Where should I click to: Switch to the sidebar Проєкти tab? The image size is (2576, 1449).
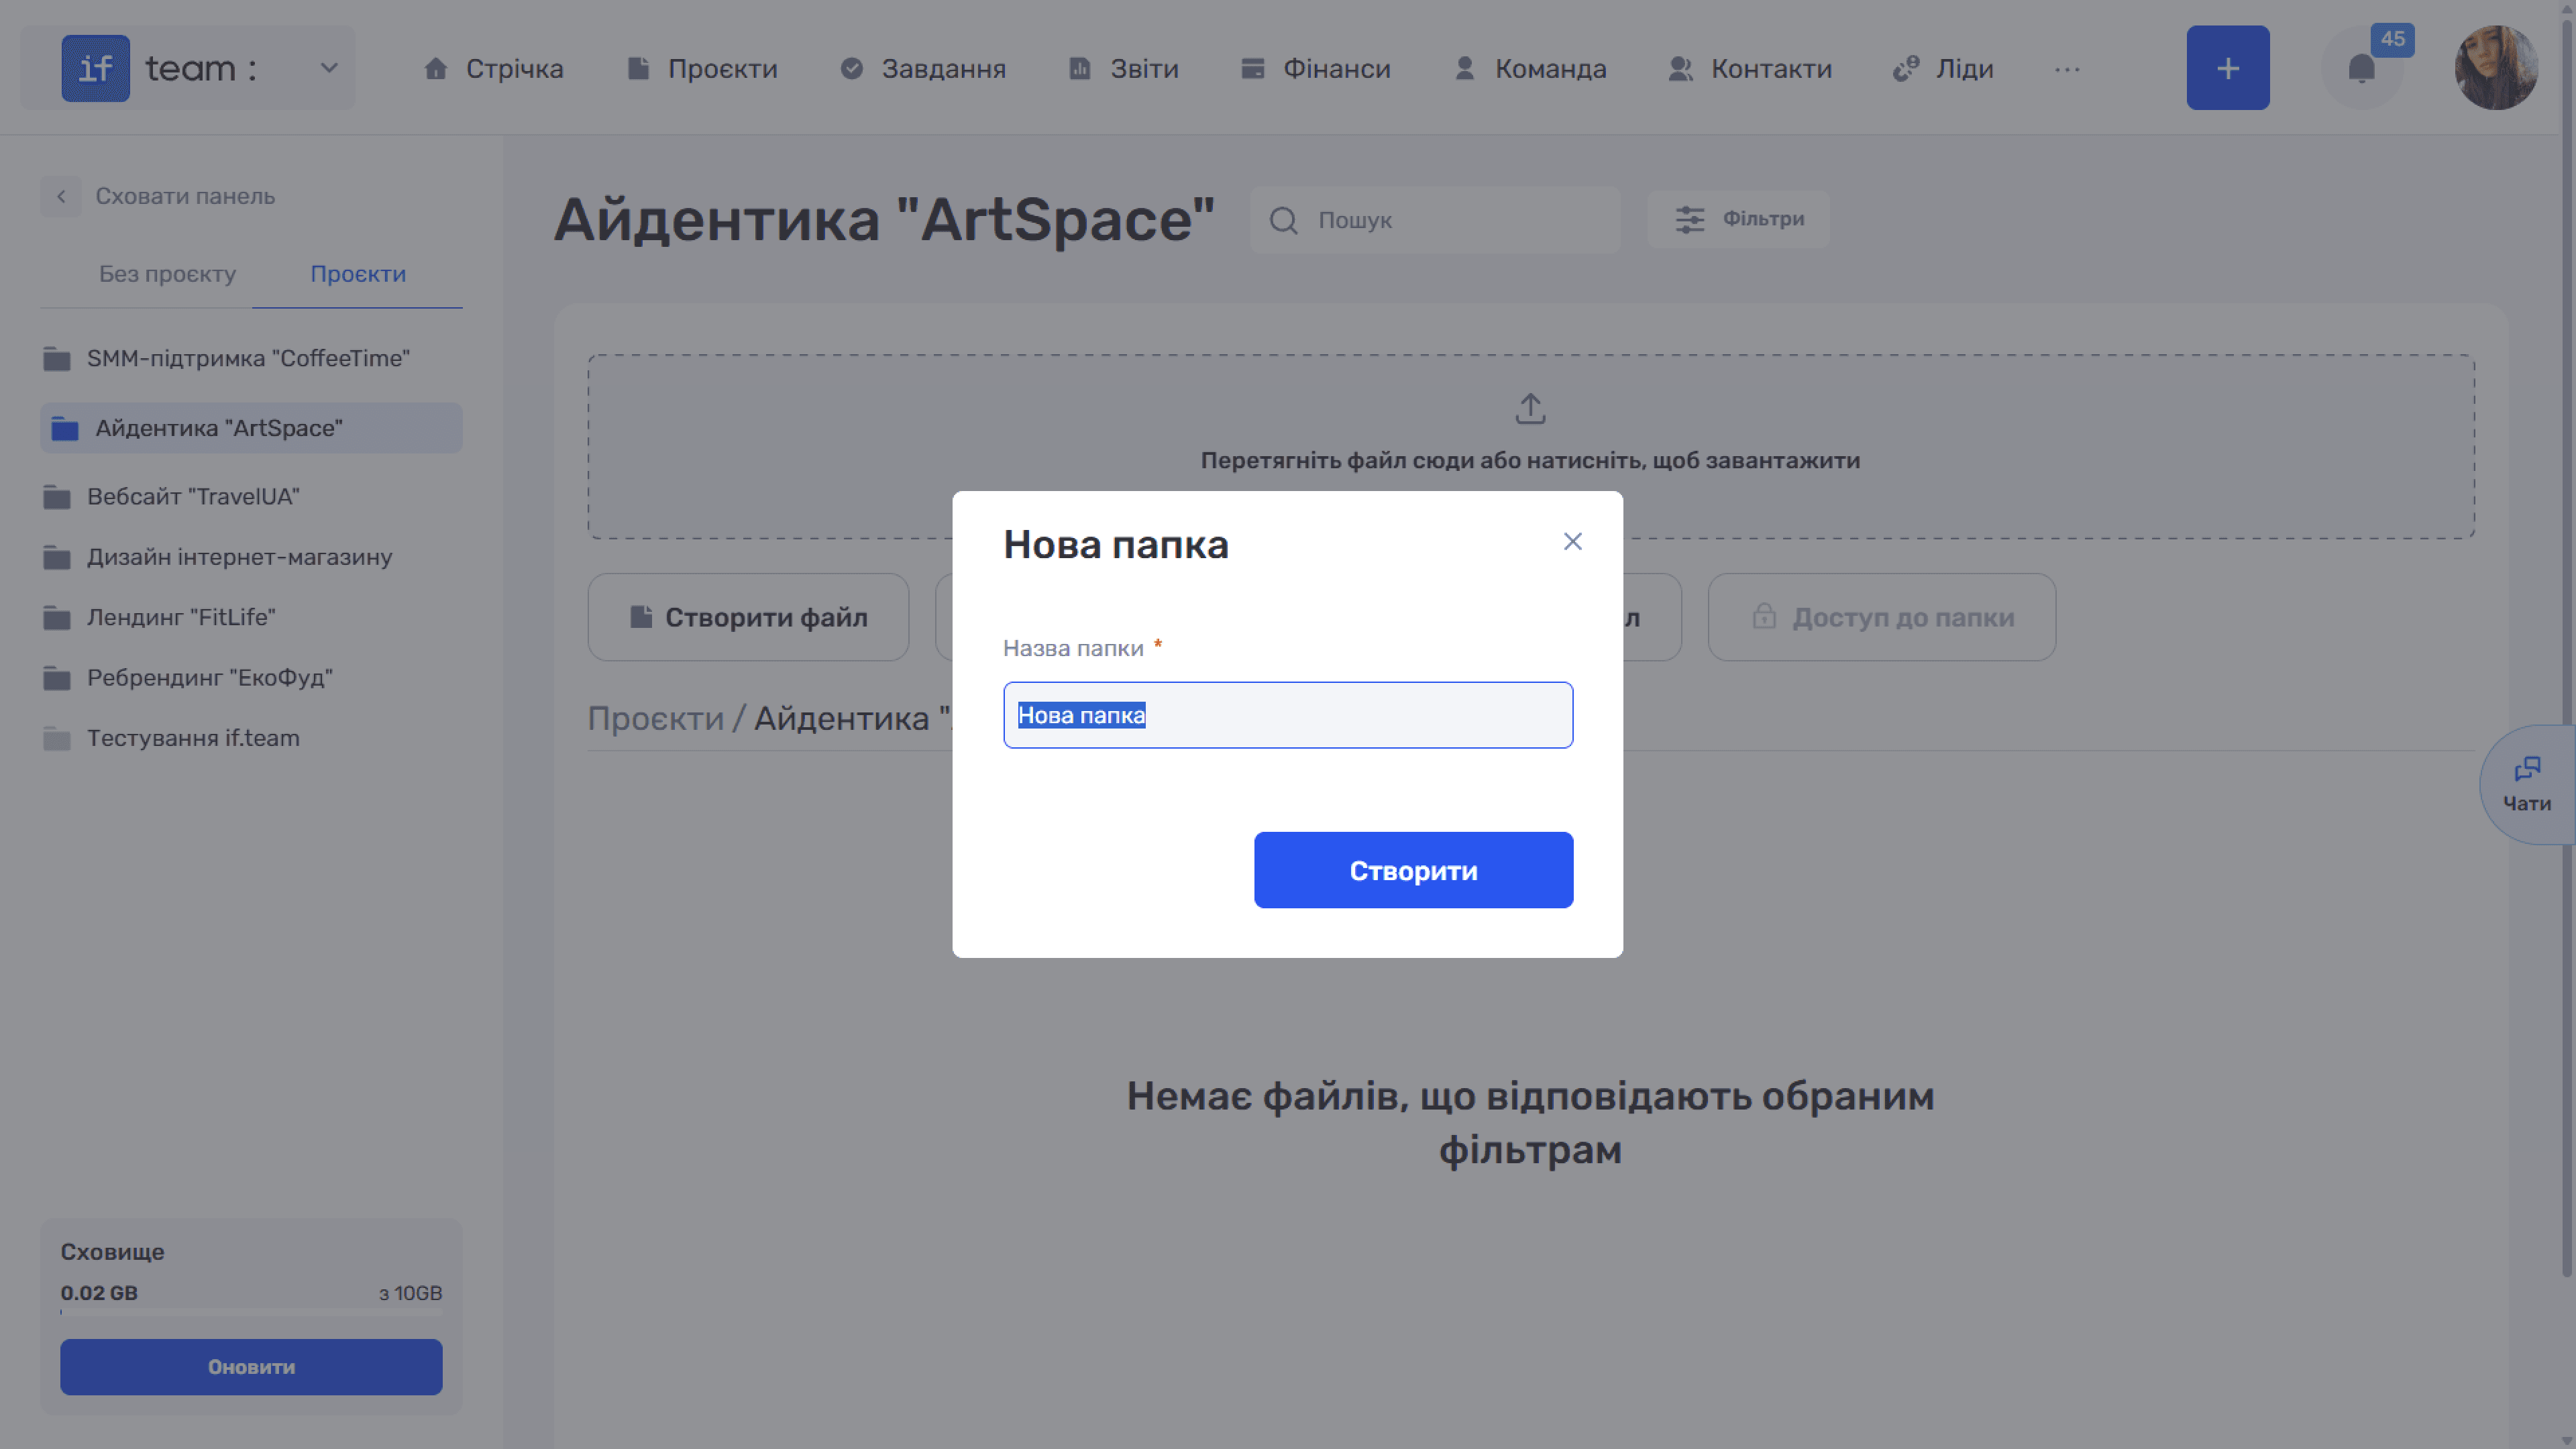pyautogui.click(x=358, y=274)
